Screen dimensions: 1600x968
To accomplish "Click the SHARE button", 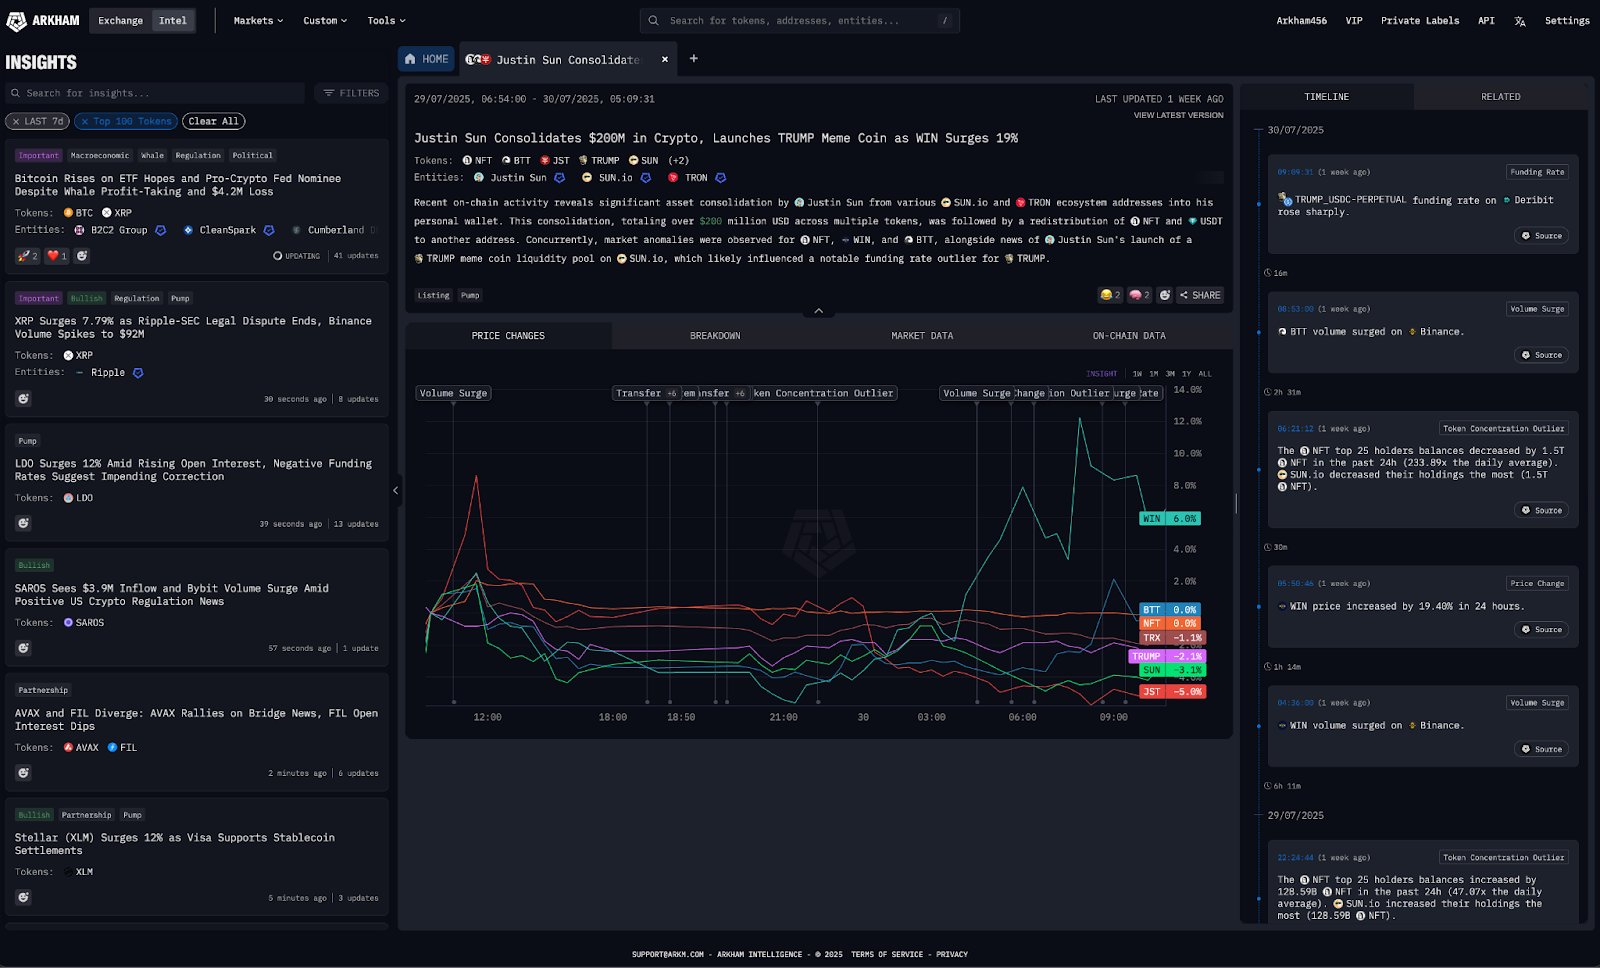I will click(x=1200, y=295).
